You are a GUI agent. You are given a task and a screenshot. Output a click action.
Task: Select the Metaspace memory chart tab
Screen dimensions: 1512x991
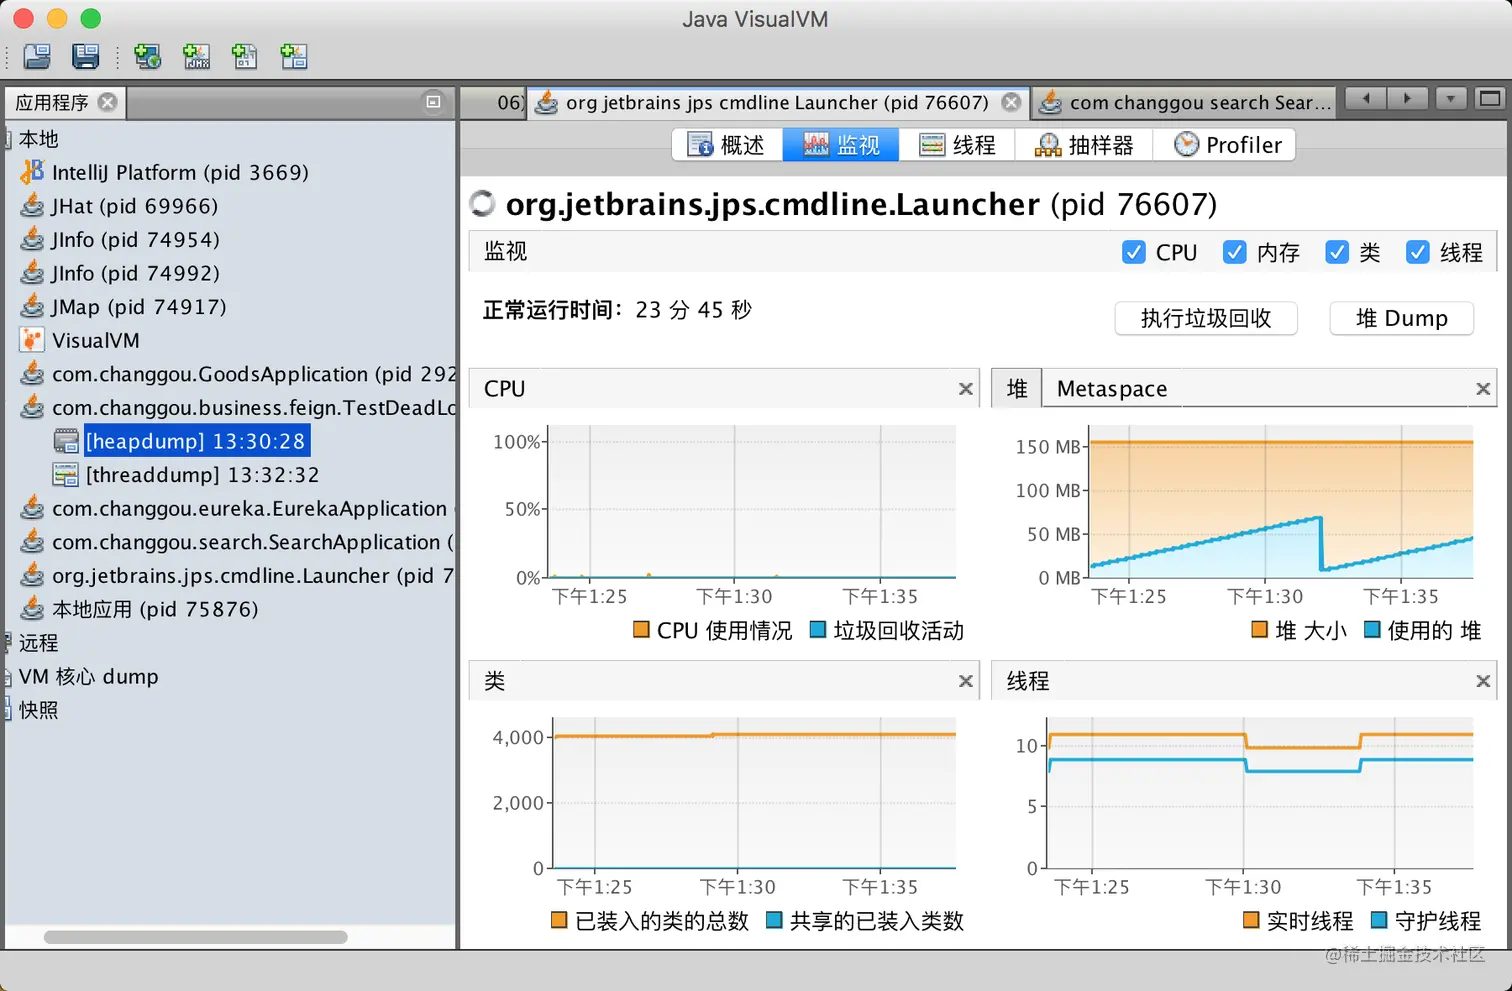point(1112,389)
